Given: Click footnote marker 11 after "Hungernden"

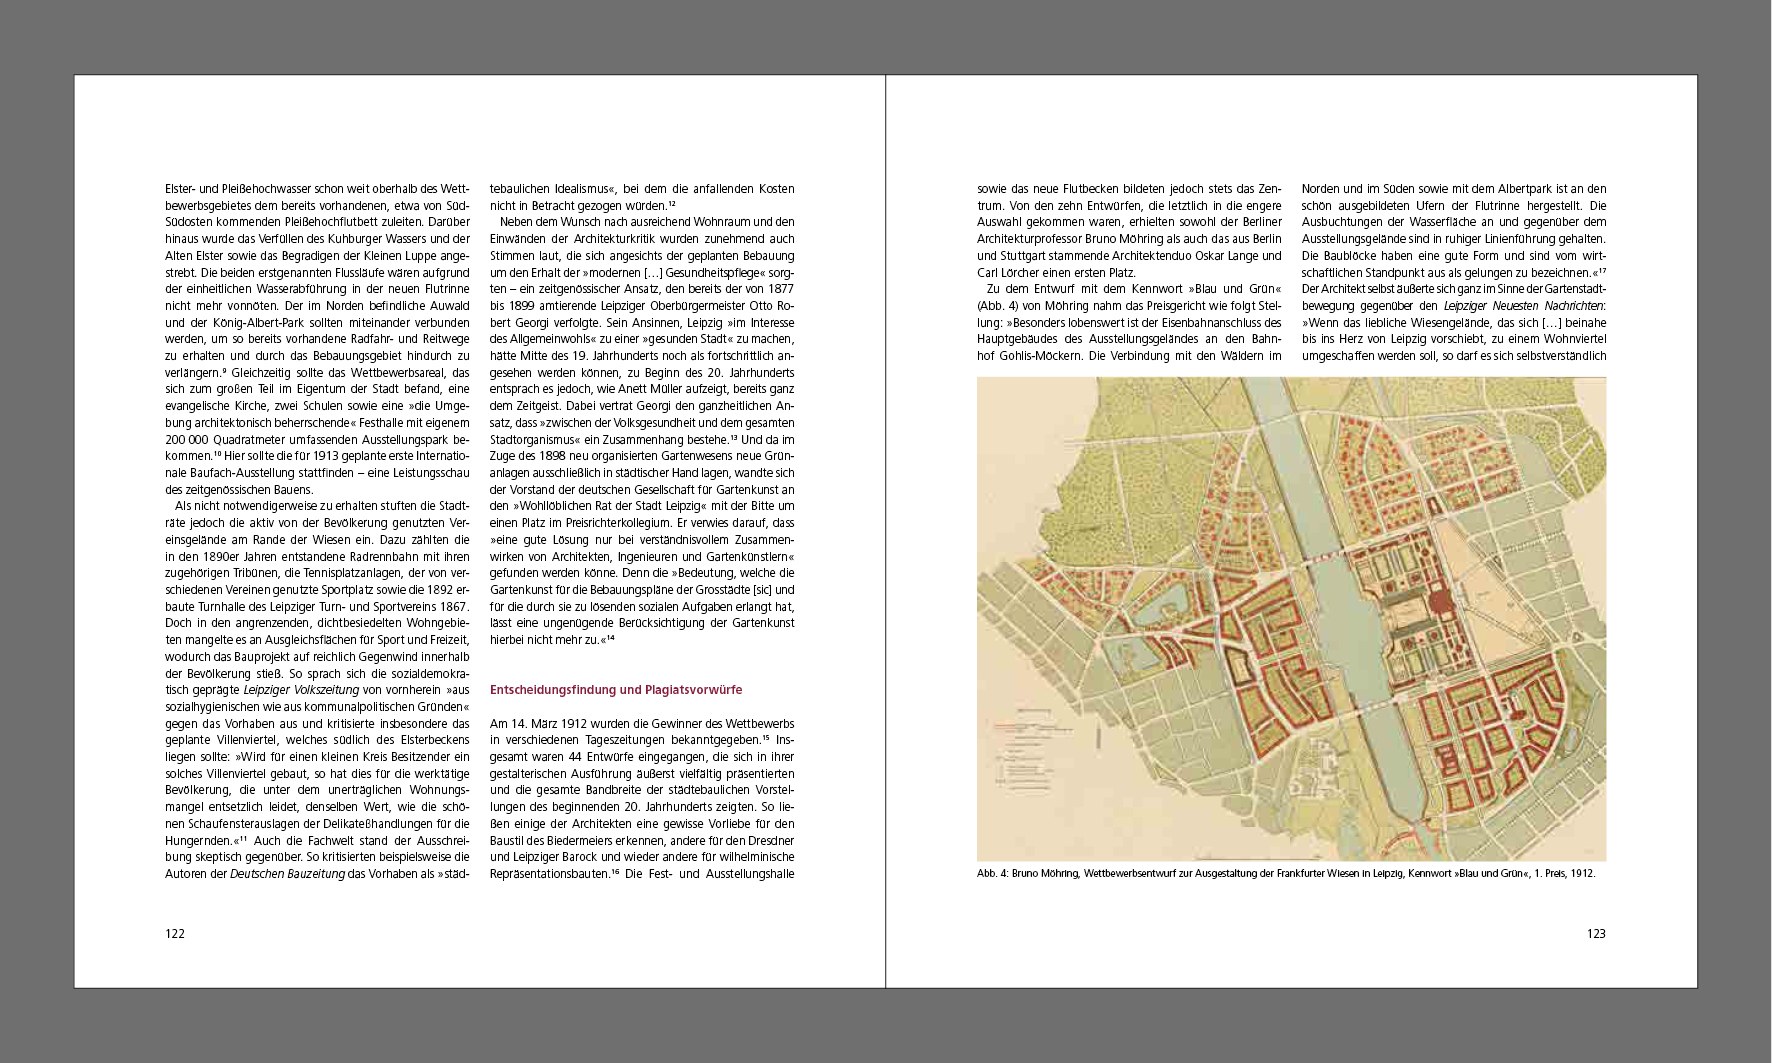Looking at the screenshot, I should point(242,839).
